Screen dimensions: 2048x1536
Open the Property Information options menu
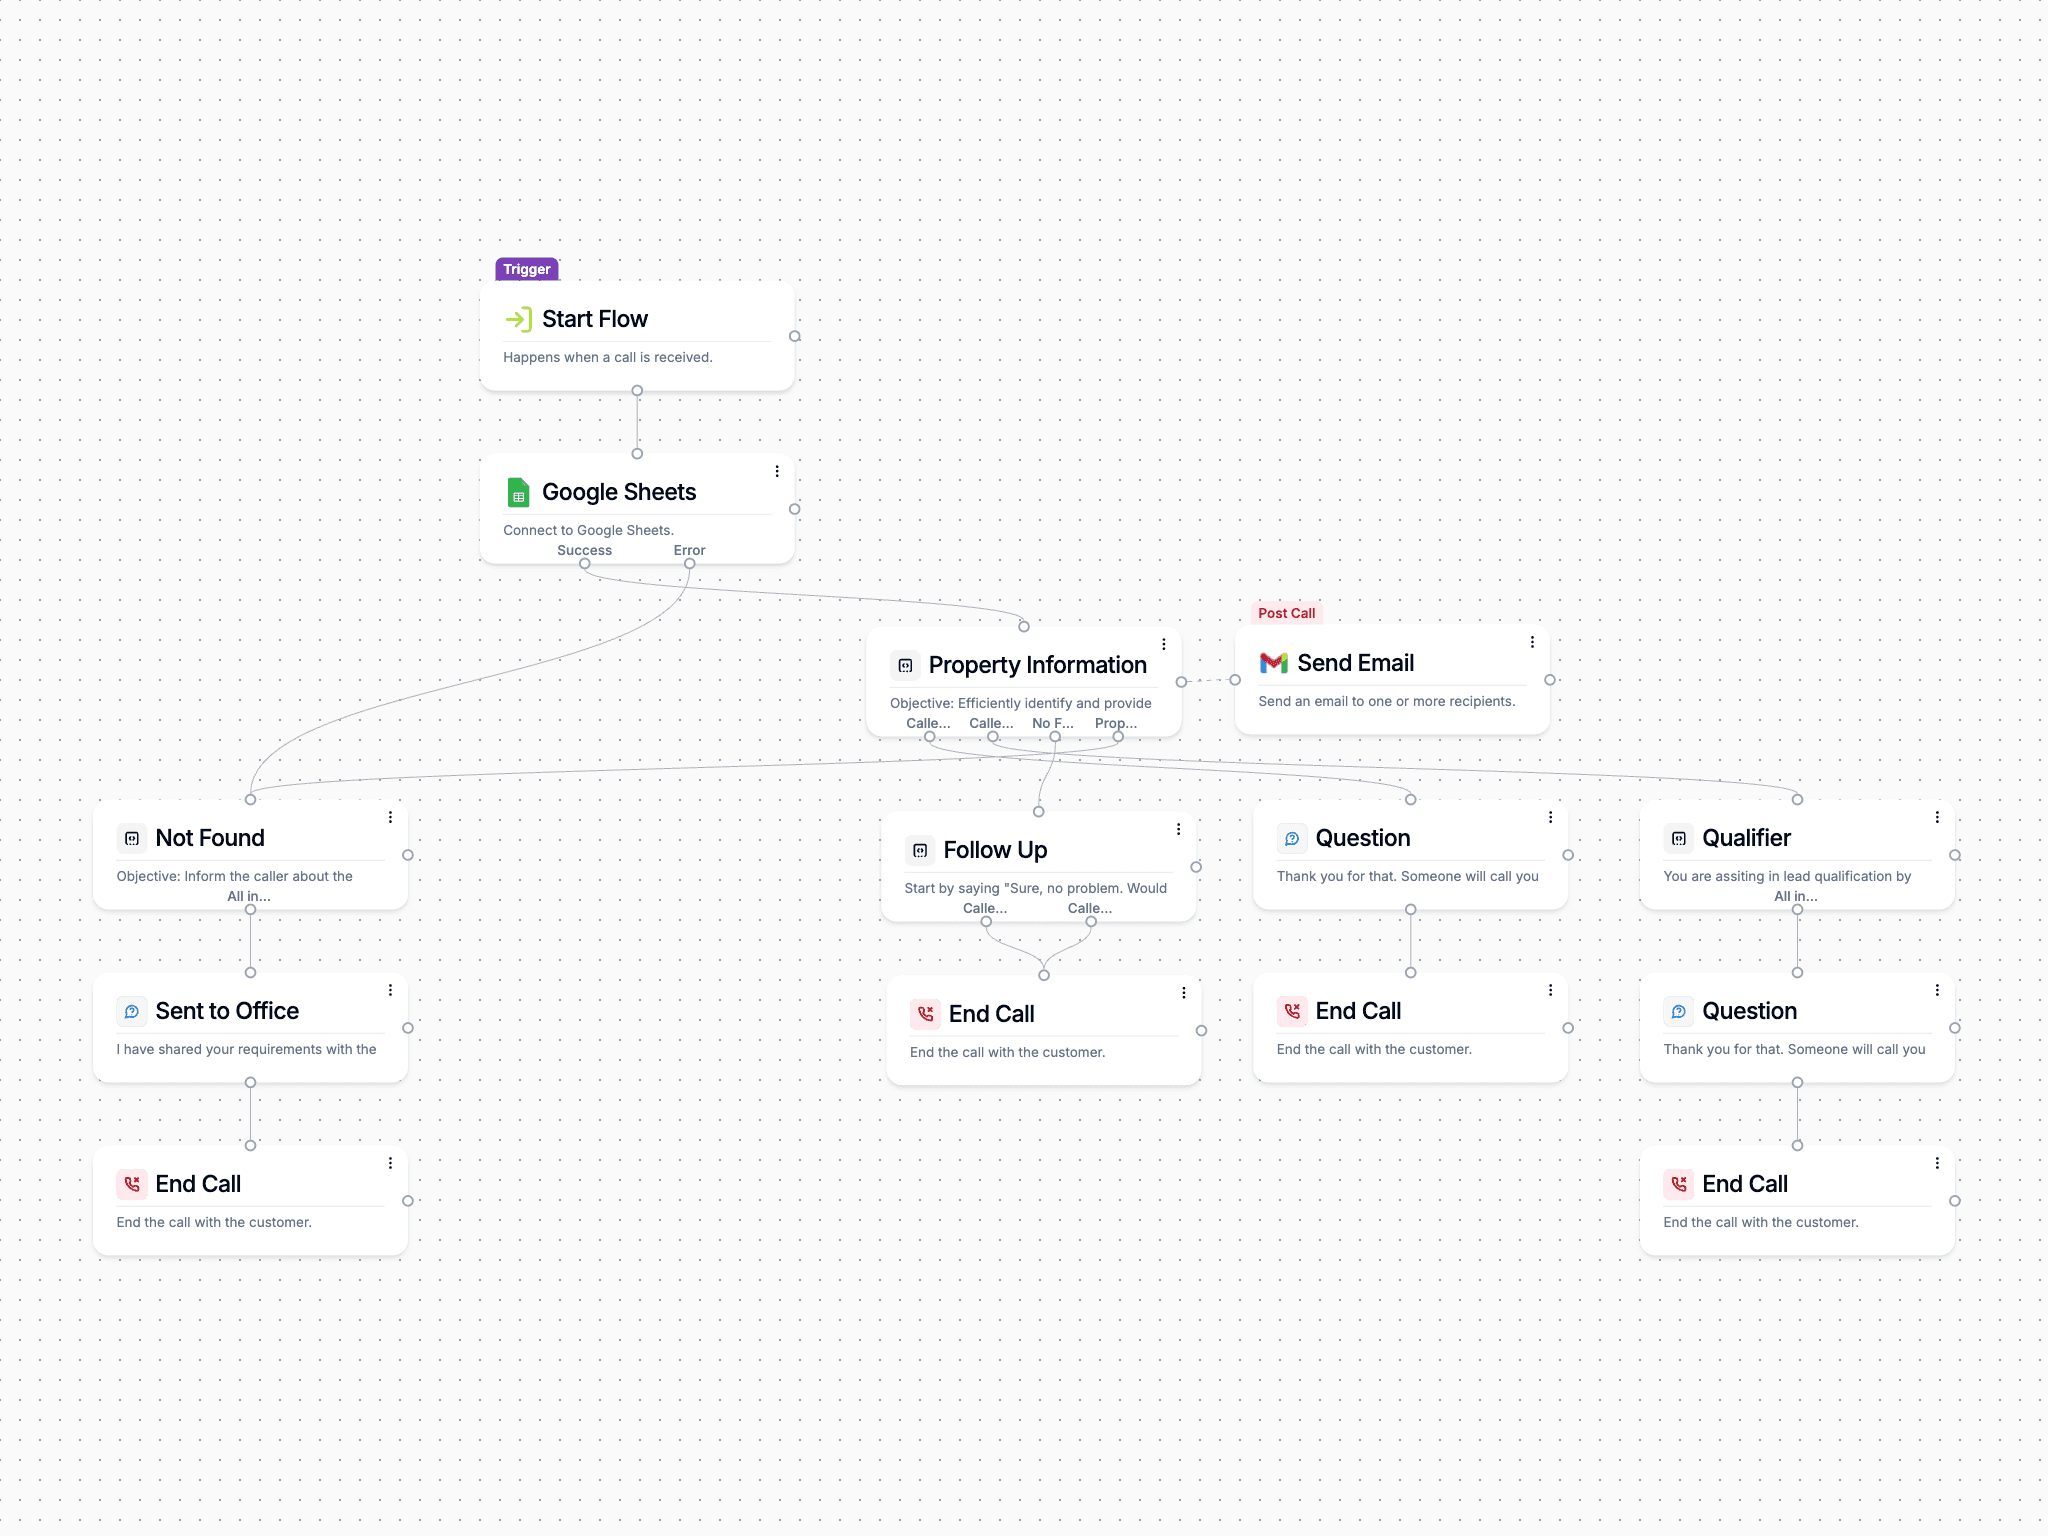tap(1162, 644)
